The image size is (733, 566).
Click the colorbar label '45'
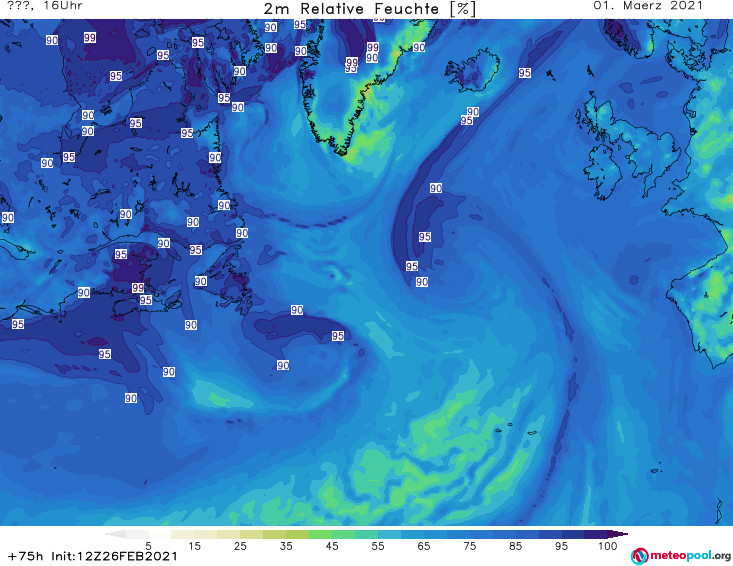click(332, 546)
